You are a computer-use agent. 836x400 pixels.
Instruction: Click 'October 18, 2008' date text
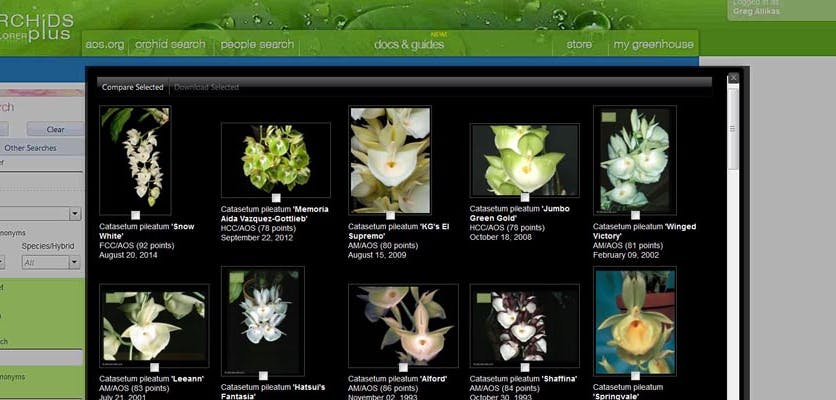tap(501, 237)
